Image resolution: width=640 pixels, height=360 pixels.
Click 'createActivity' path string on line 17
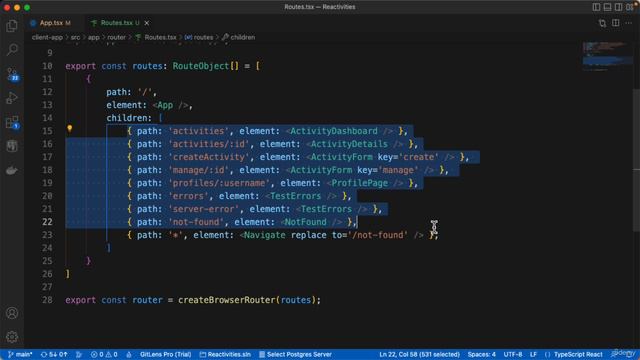point(209,157)
